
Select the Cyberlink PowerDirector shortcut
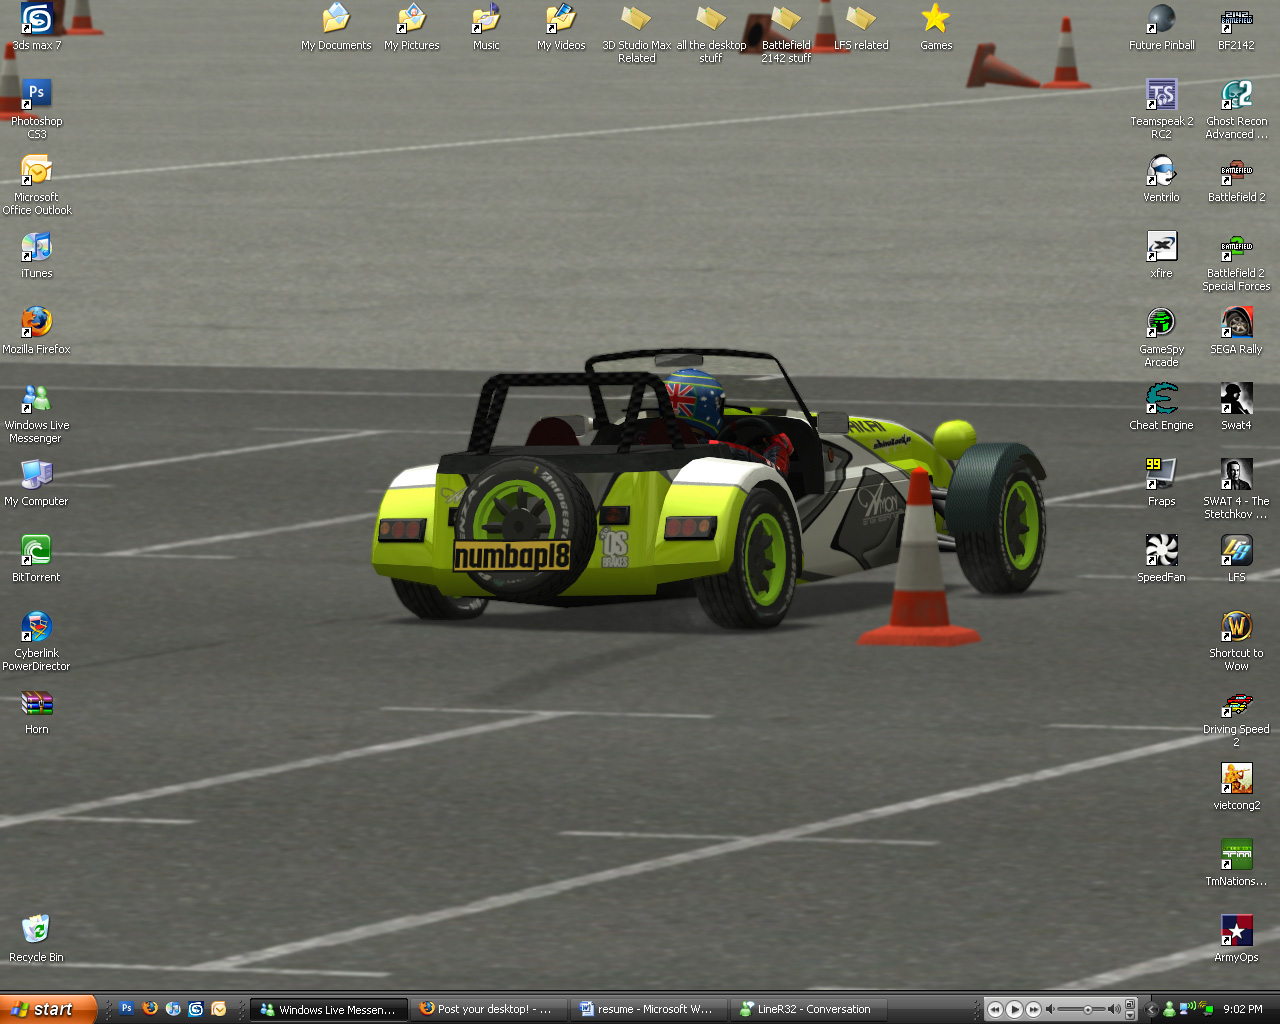point(37,641)
